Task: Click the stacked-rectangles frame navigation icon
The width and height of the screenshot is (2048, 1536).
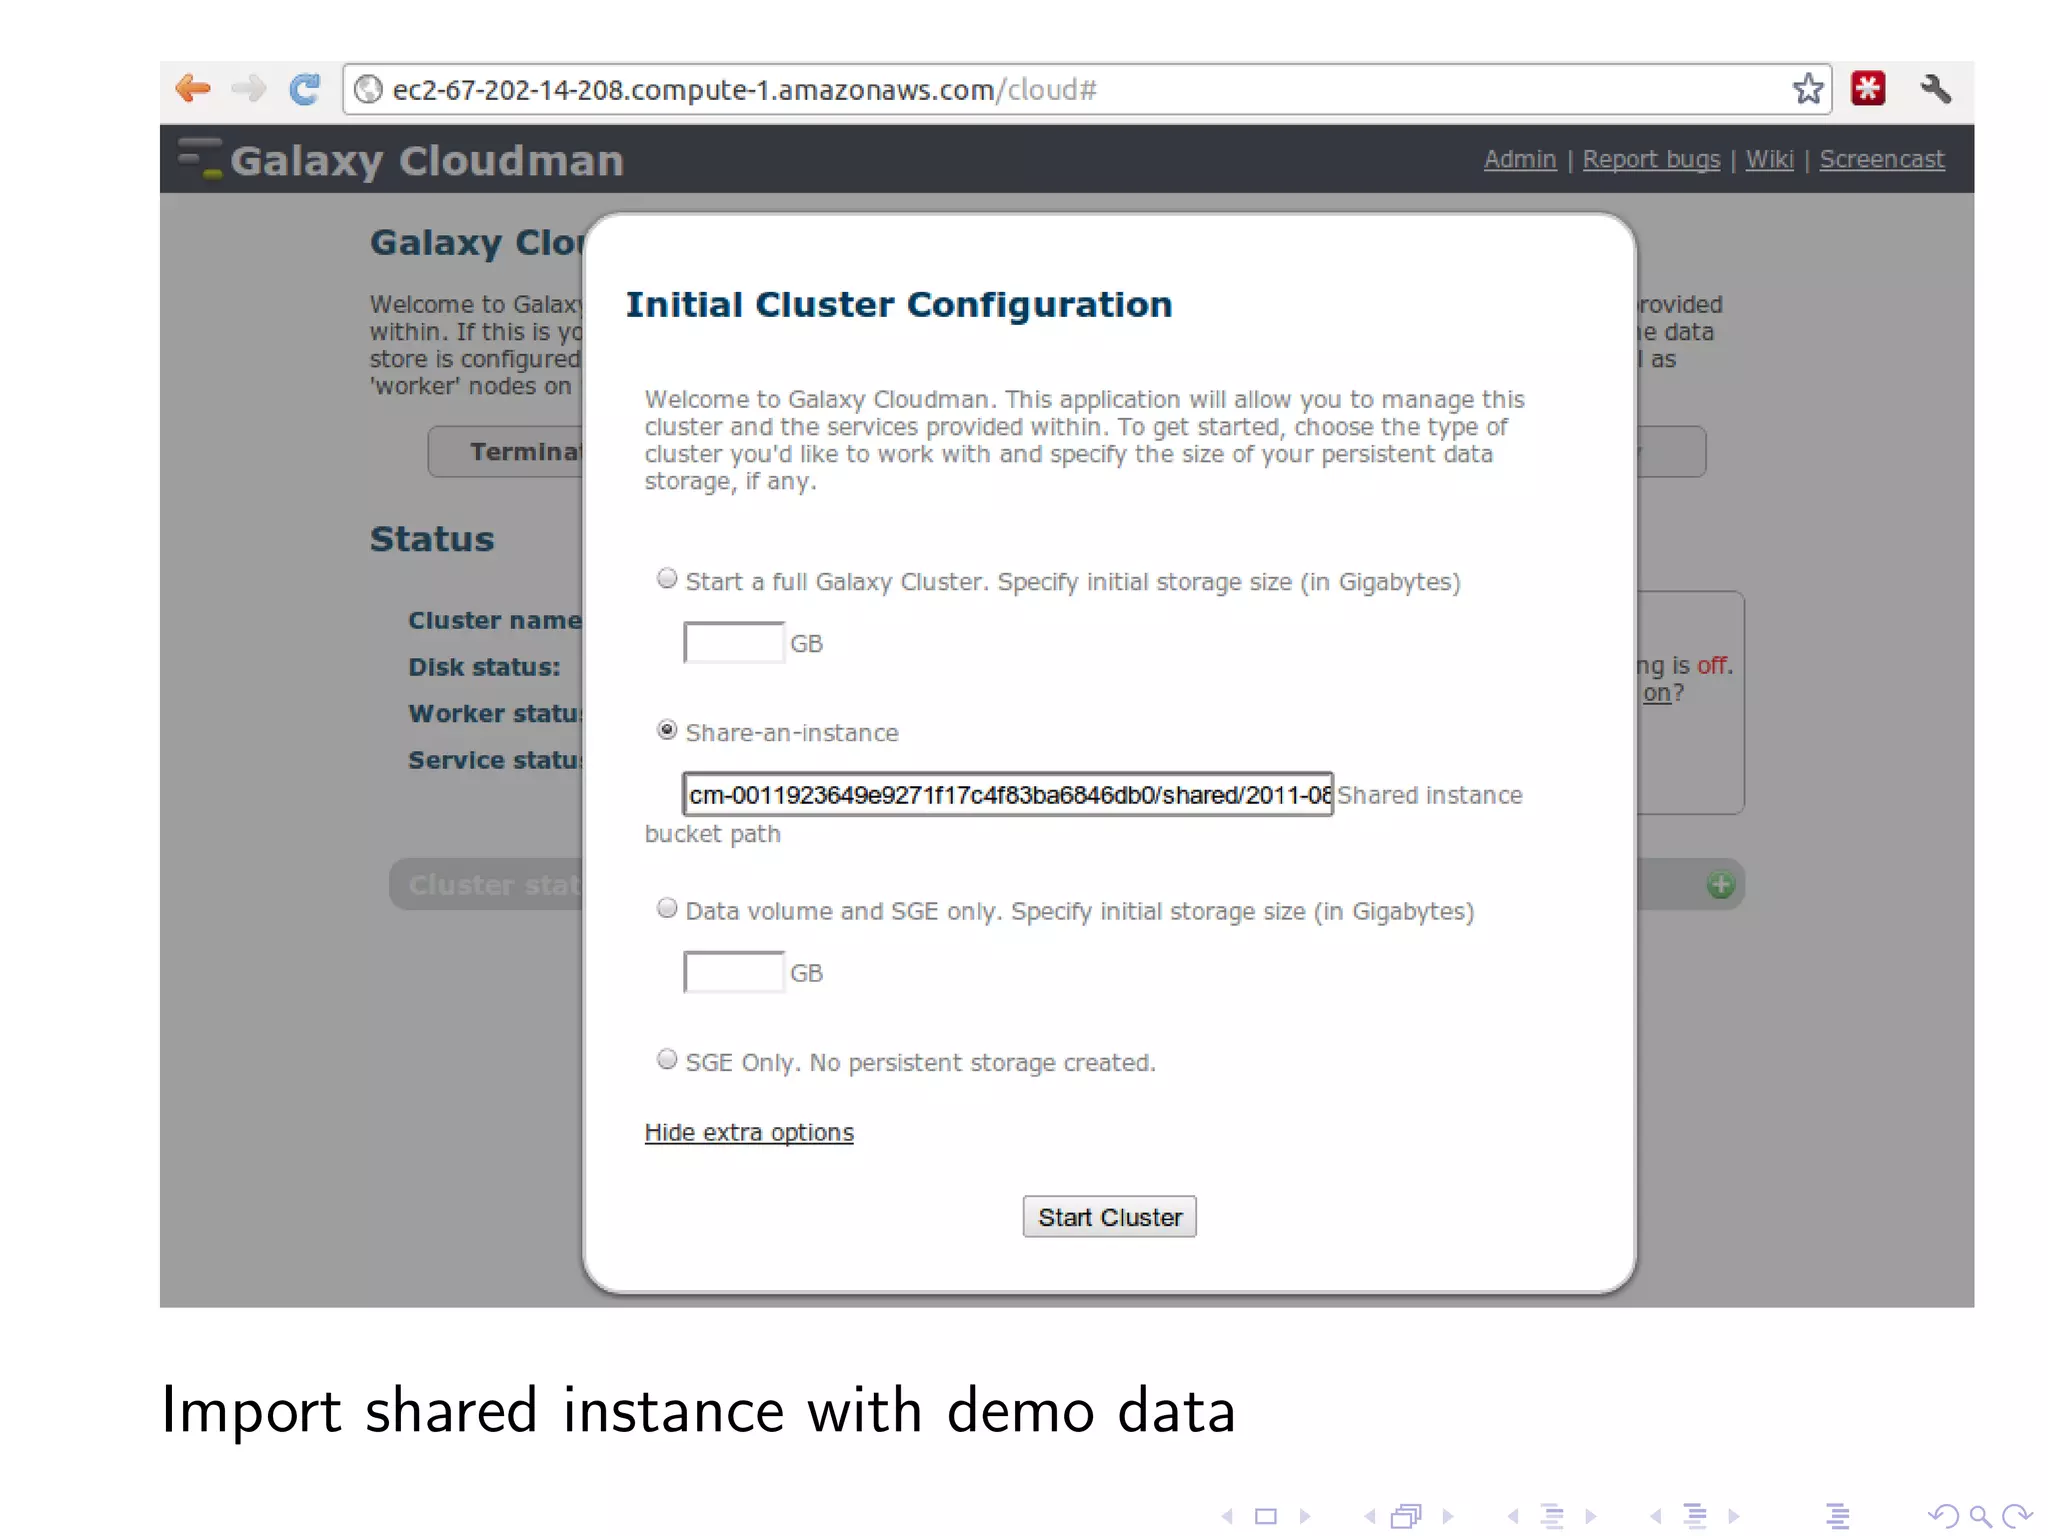Action: coord(1406,1516)
